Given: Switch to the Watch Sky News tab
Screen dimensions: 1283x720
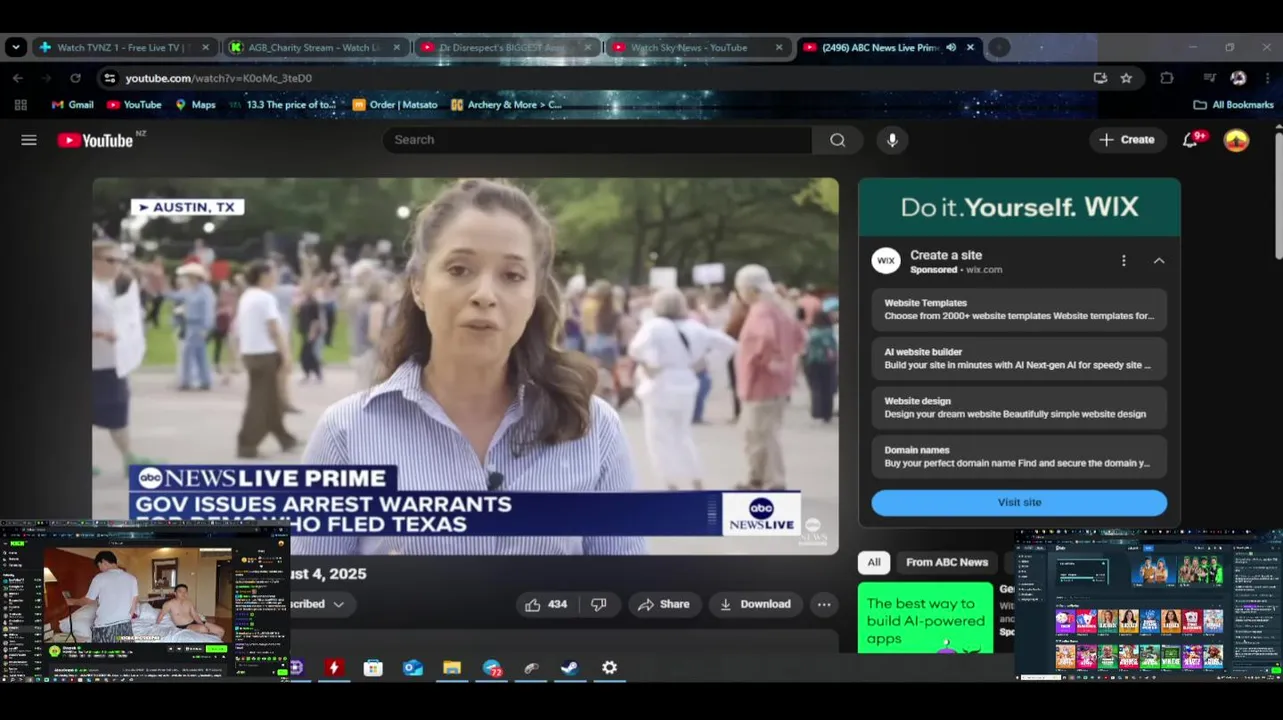Looking at the screenshot, I should 695,47.
